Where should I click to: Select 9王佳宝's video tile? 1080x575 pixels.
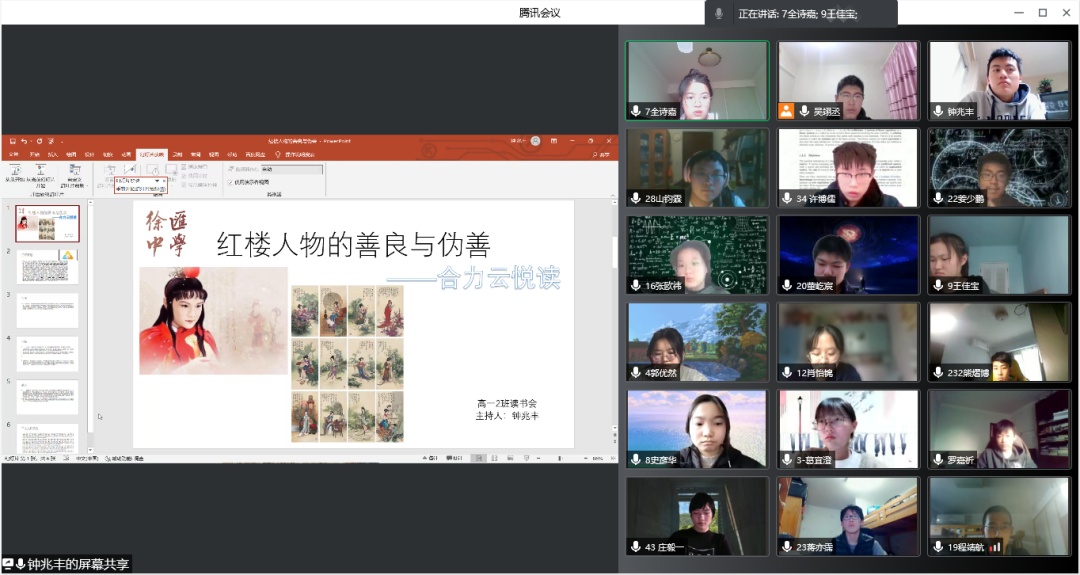998,254
